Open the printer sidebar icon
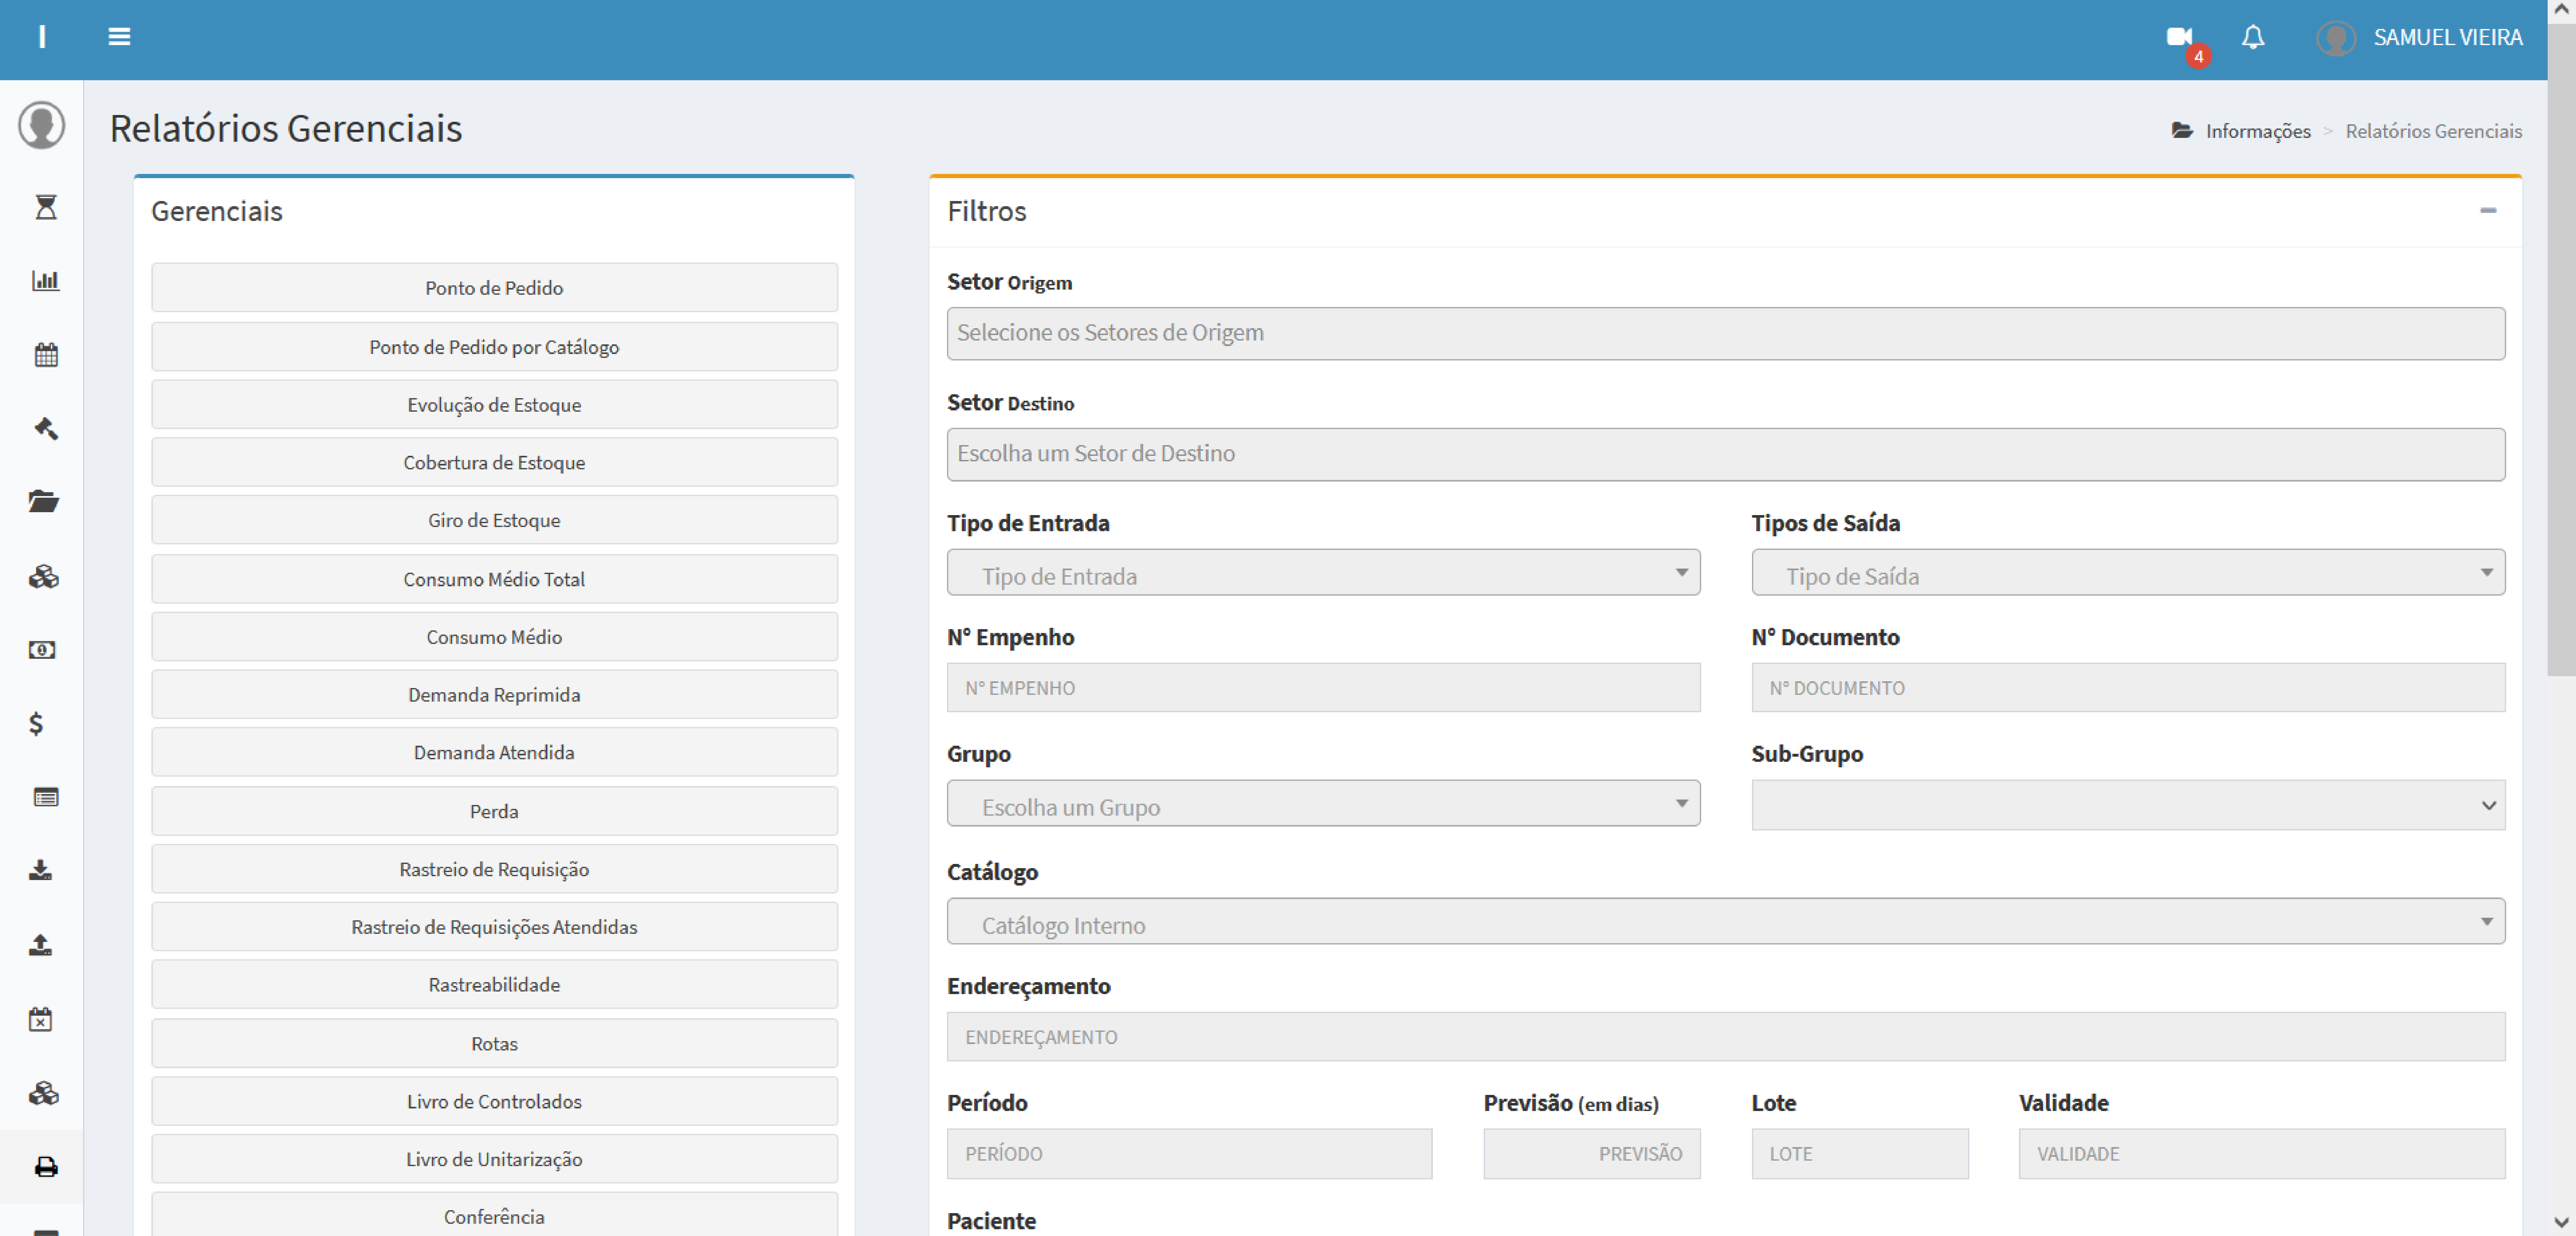The image size is (2576, 1236). 46,1167
